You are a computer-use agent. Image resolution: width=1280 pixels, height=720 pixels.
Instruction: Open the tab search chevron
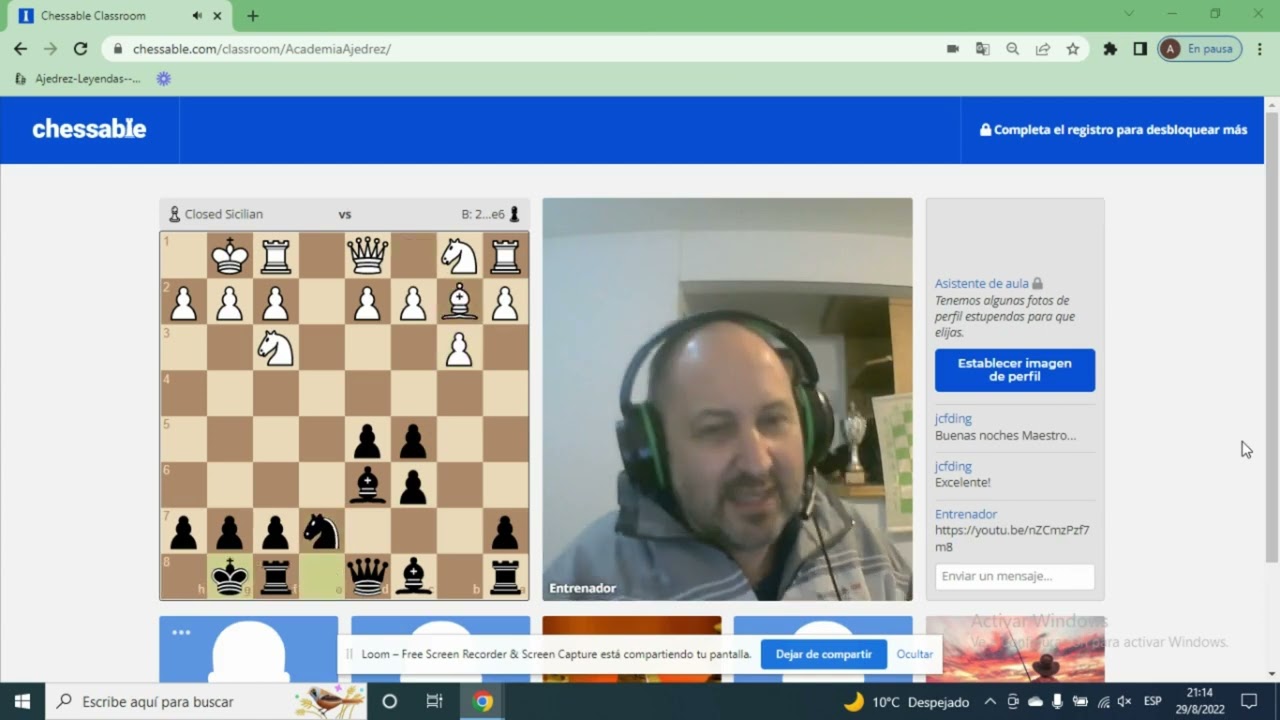tap(1129, 14)
